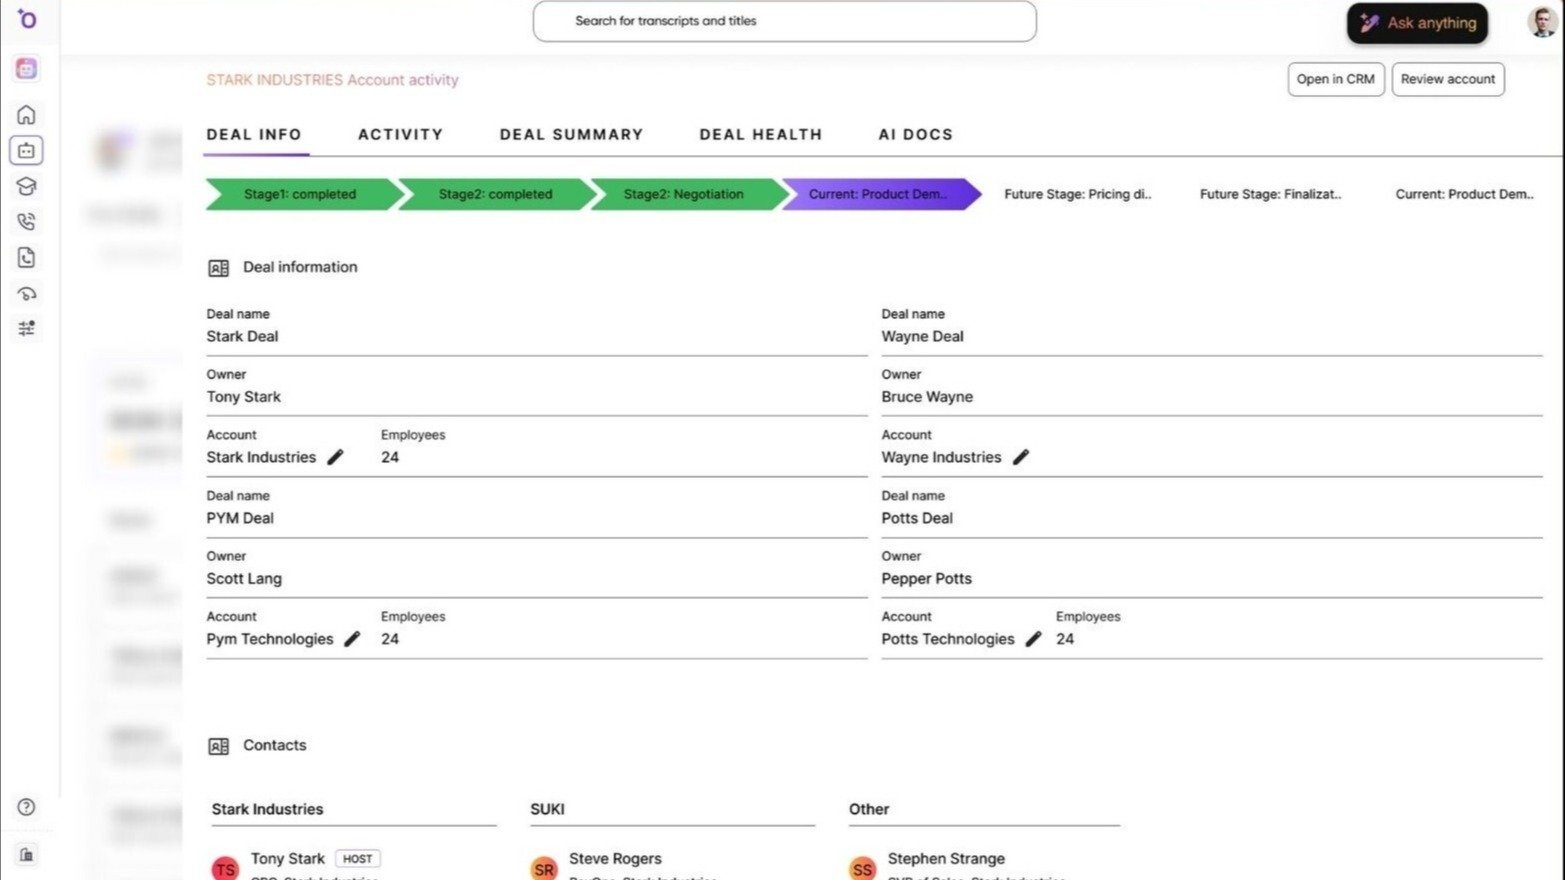Open the sliders settings icon in sidebar
Screen dimensions: 1565x880
[x=27, y=329]
